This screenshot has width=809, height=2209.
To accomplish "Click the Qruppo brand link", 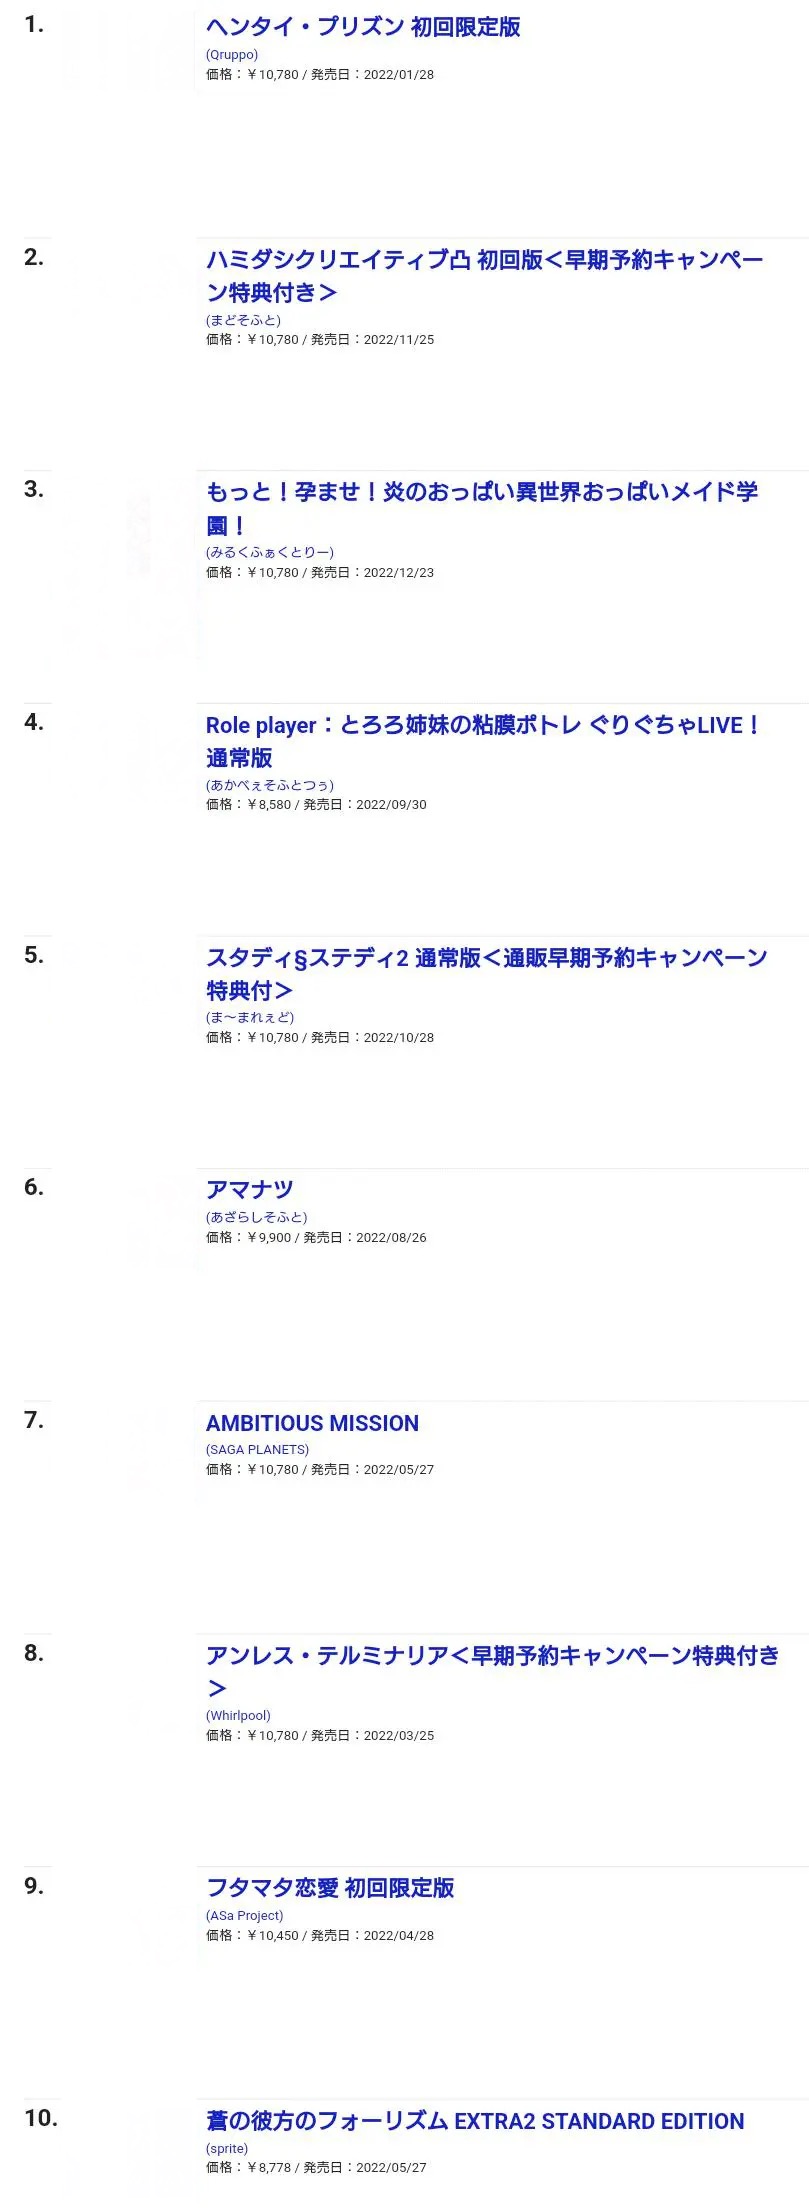I will 232,55.
